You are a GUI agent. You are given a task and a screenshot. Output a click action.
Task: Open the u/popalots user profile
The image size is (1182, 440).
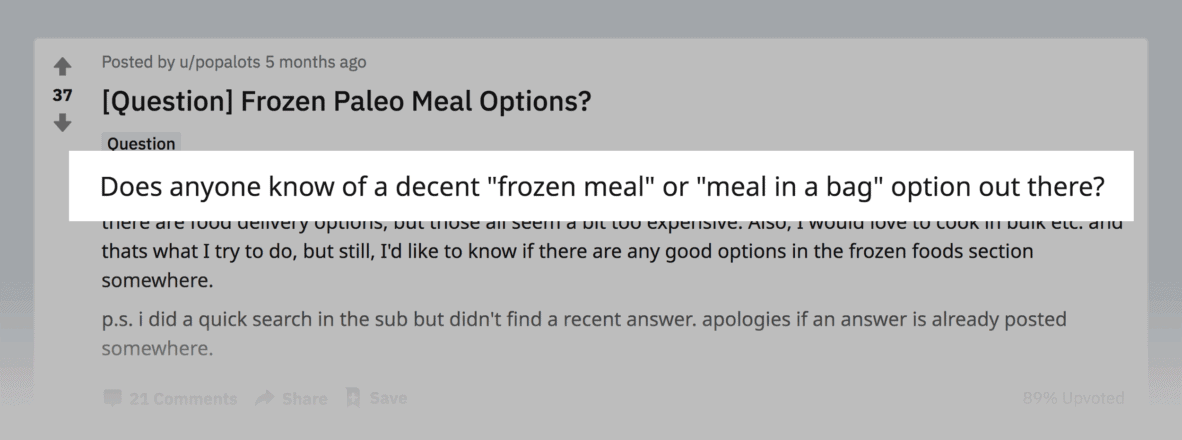tap(219, 63)
